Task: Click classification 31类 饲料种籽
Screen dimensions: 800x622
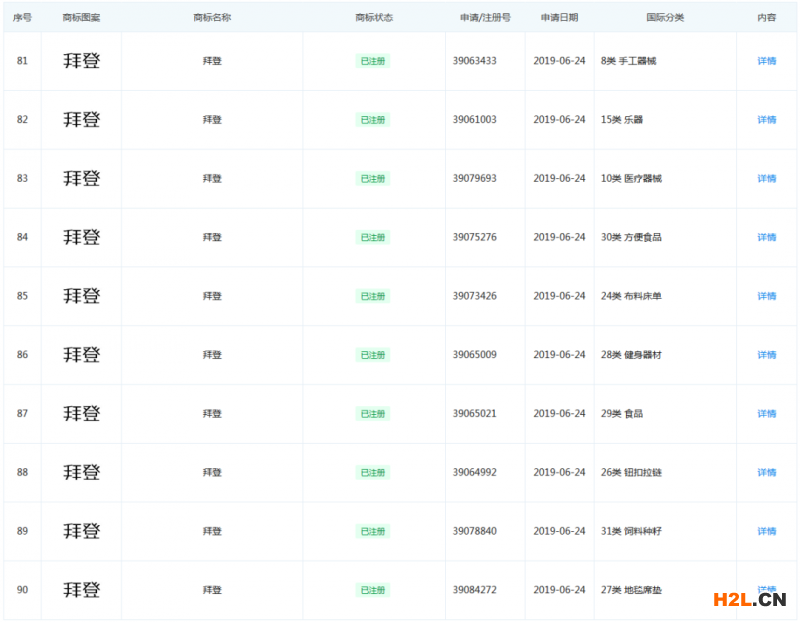Action: (x=631, y=531)
